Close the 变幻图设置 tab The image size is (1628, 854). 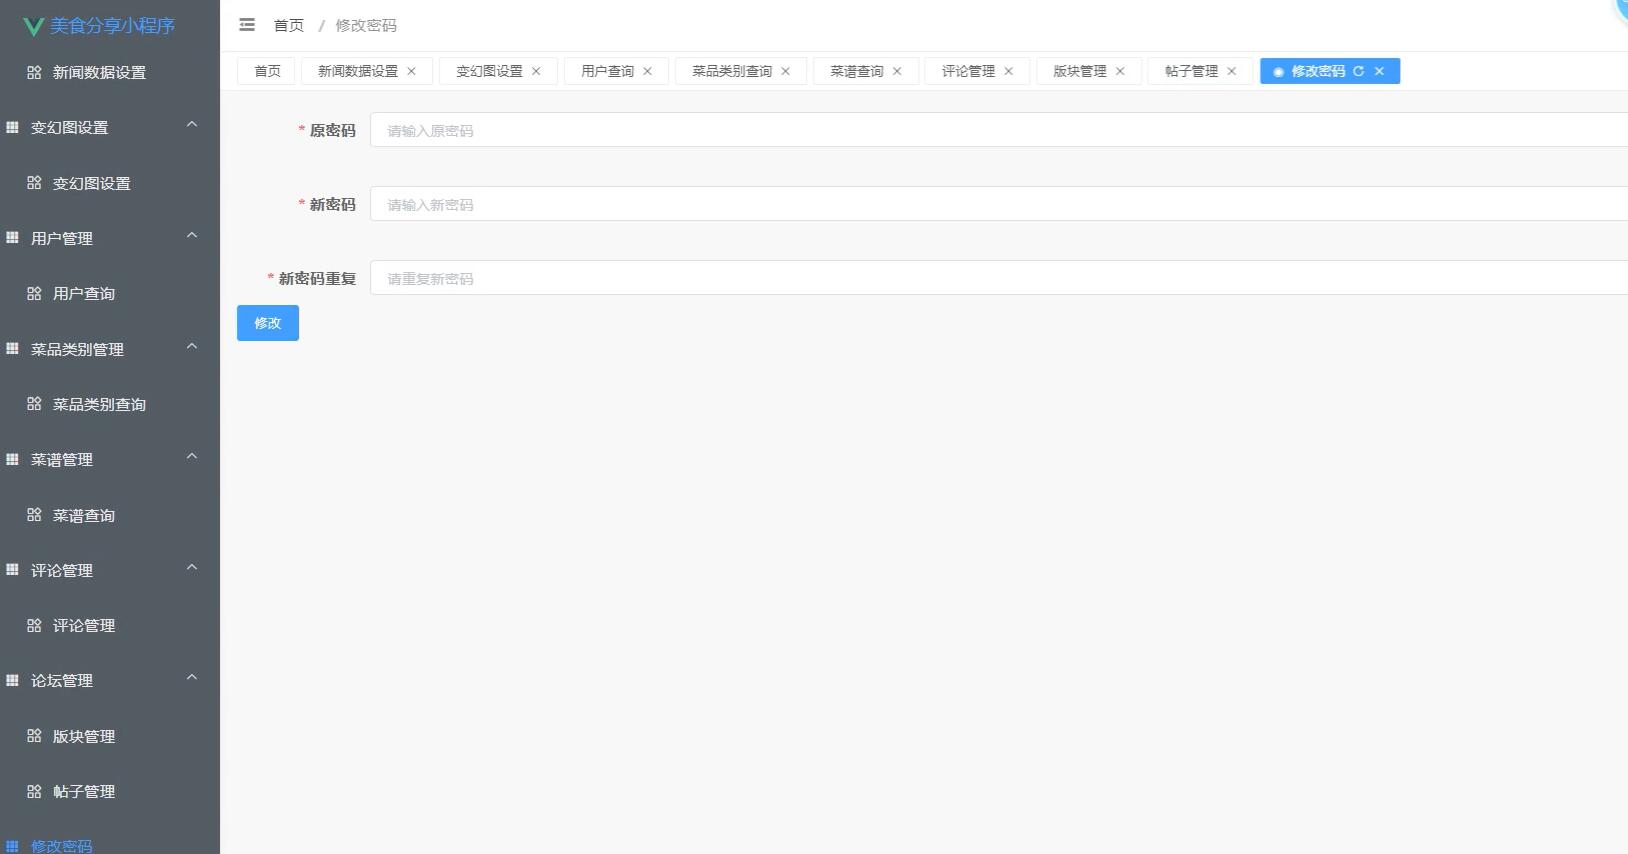(x=536, y=71)
